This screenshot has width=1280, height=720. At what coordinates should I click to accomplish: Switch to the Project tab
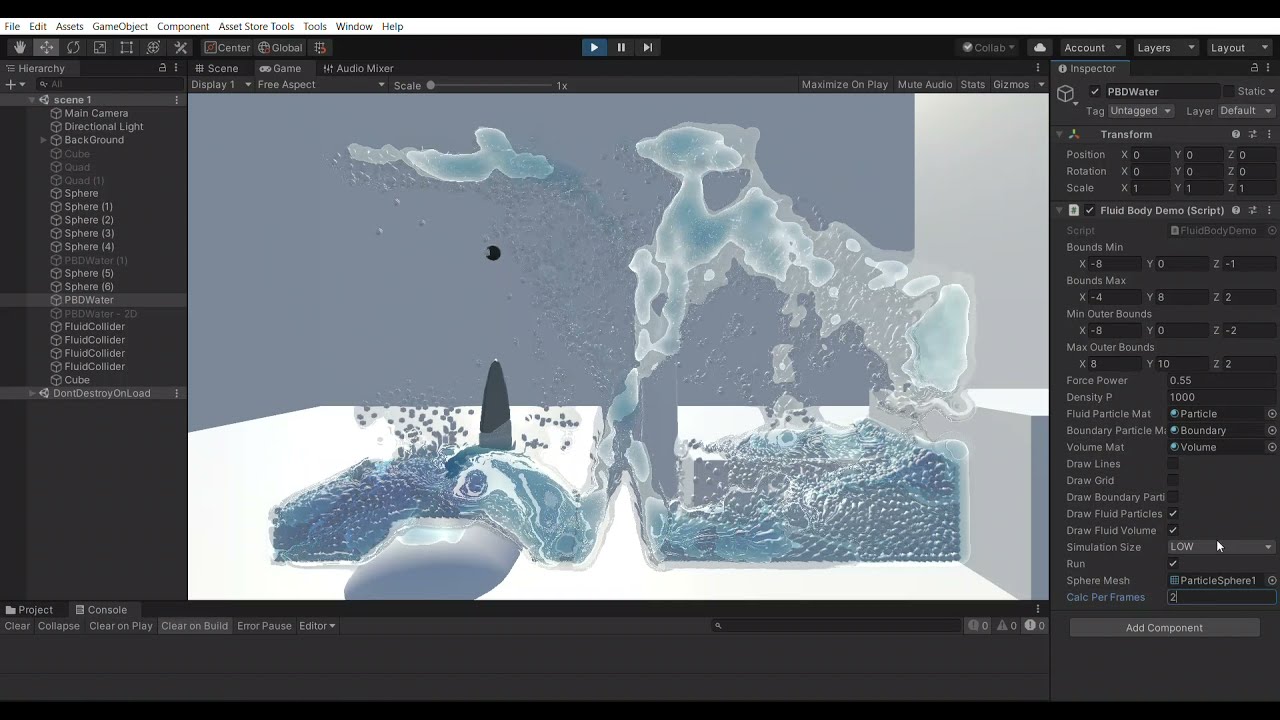click(x=29, y=610)
